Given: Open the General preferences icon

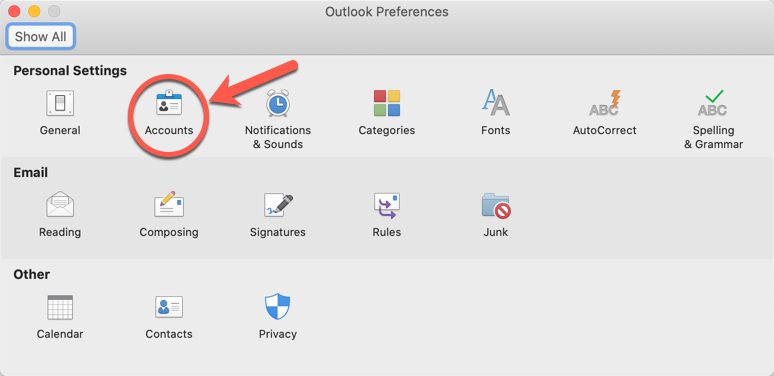Looking at the screenshot, I should pyautogui.click(x=60, y=103).
